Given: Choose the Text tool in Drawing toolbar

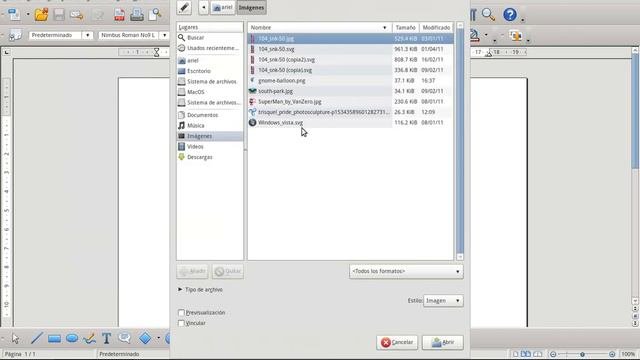Looking at the screenshot, I should 107,338.
